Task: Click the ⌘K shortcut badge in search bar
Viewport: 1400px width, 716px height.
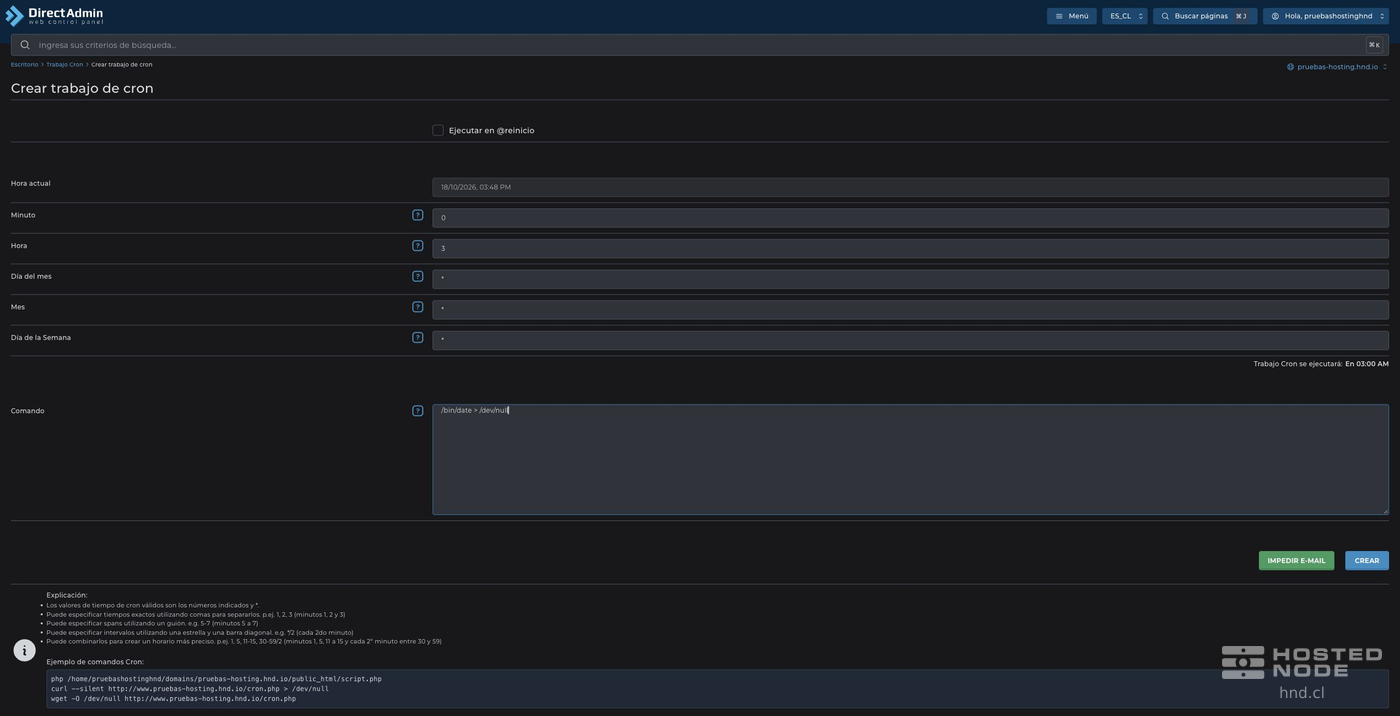Action: click(x=1374, y=45)
